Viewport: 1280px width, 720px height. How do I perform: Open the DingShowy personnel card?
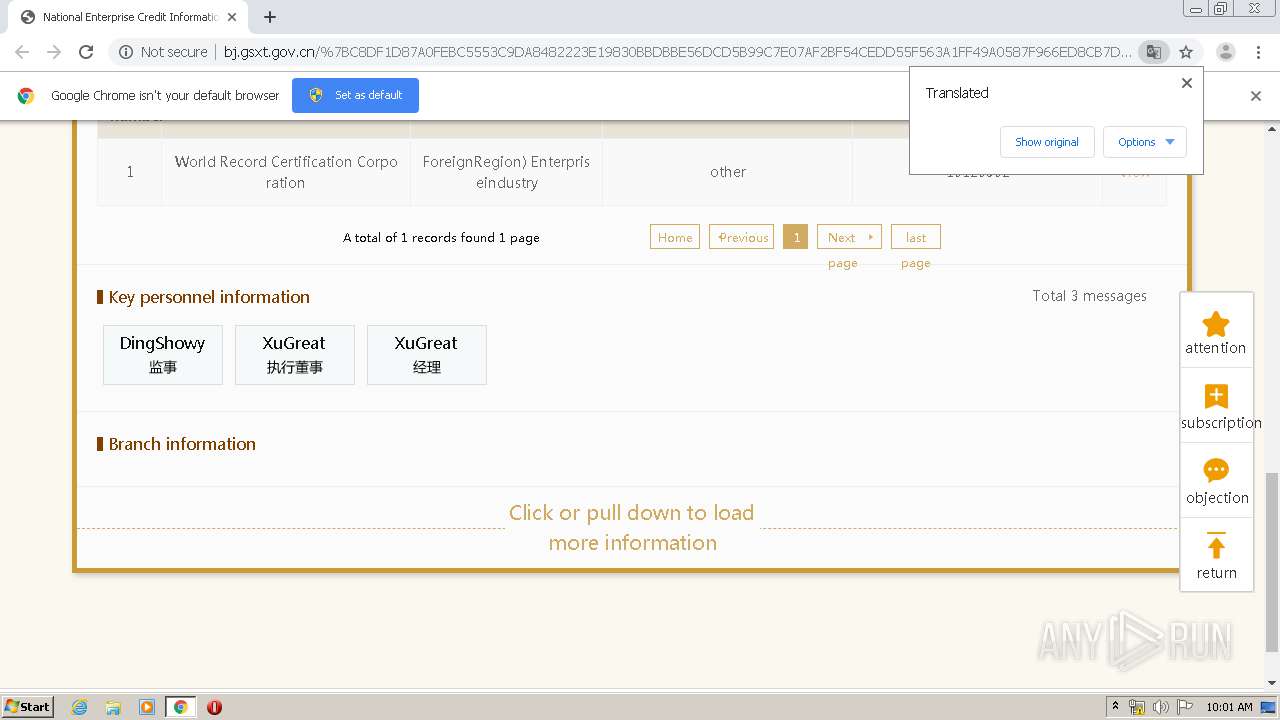163,354
